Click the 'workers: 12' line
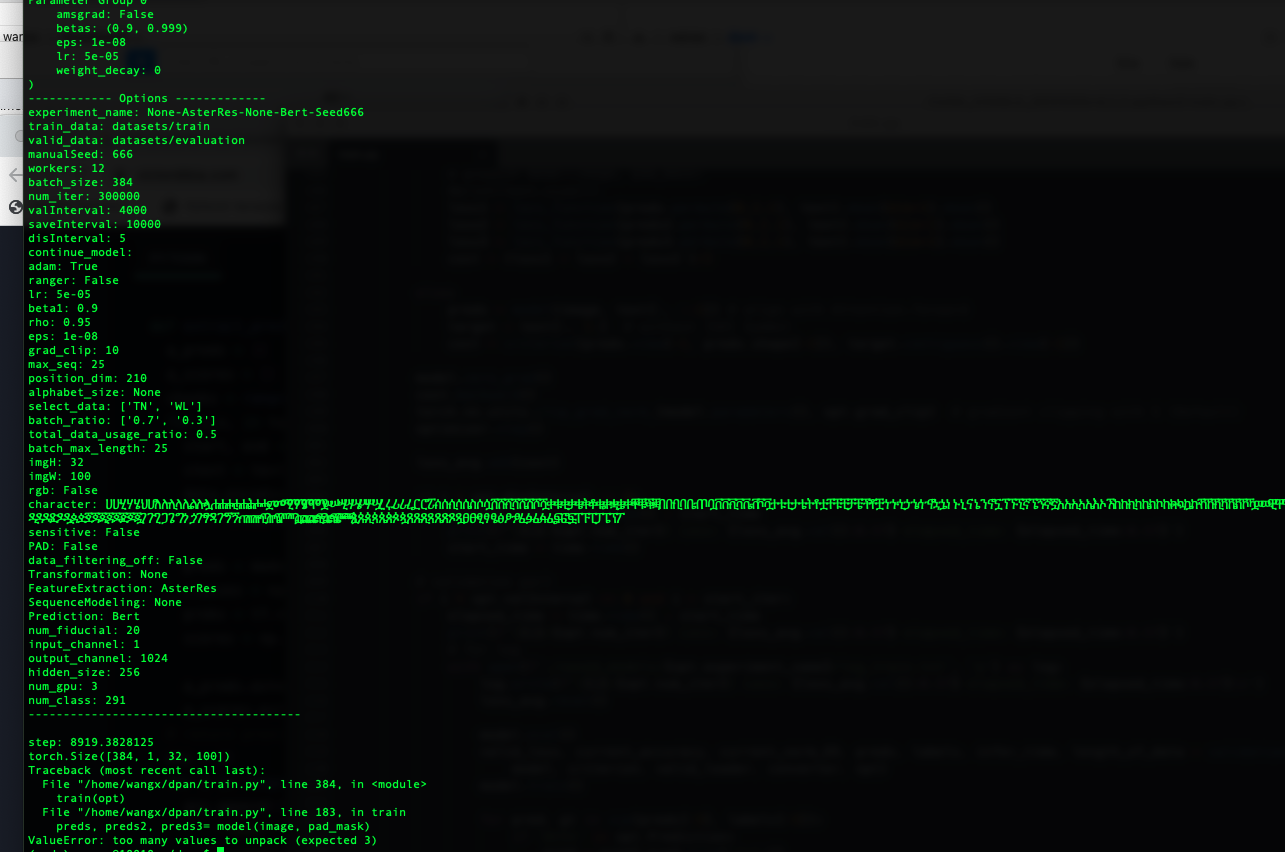Image resolution: width=1285 pixels, height=852 pixels. (66, 168)
